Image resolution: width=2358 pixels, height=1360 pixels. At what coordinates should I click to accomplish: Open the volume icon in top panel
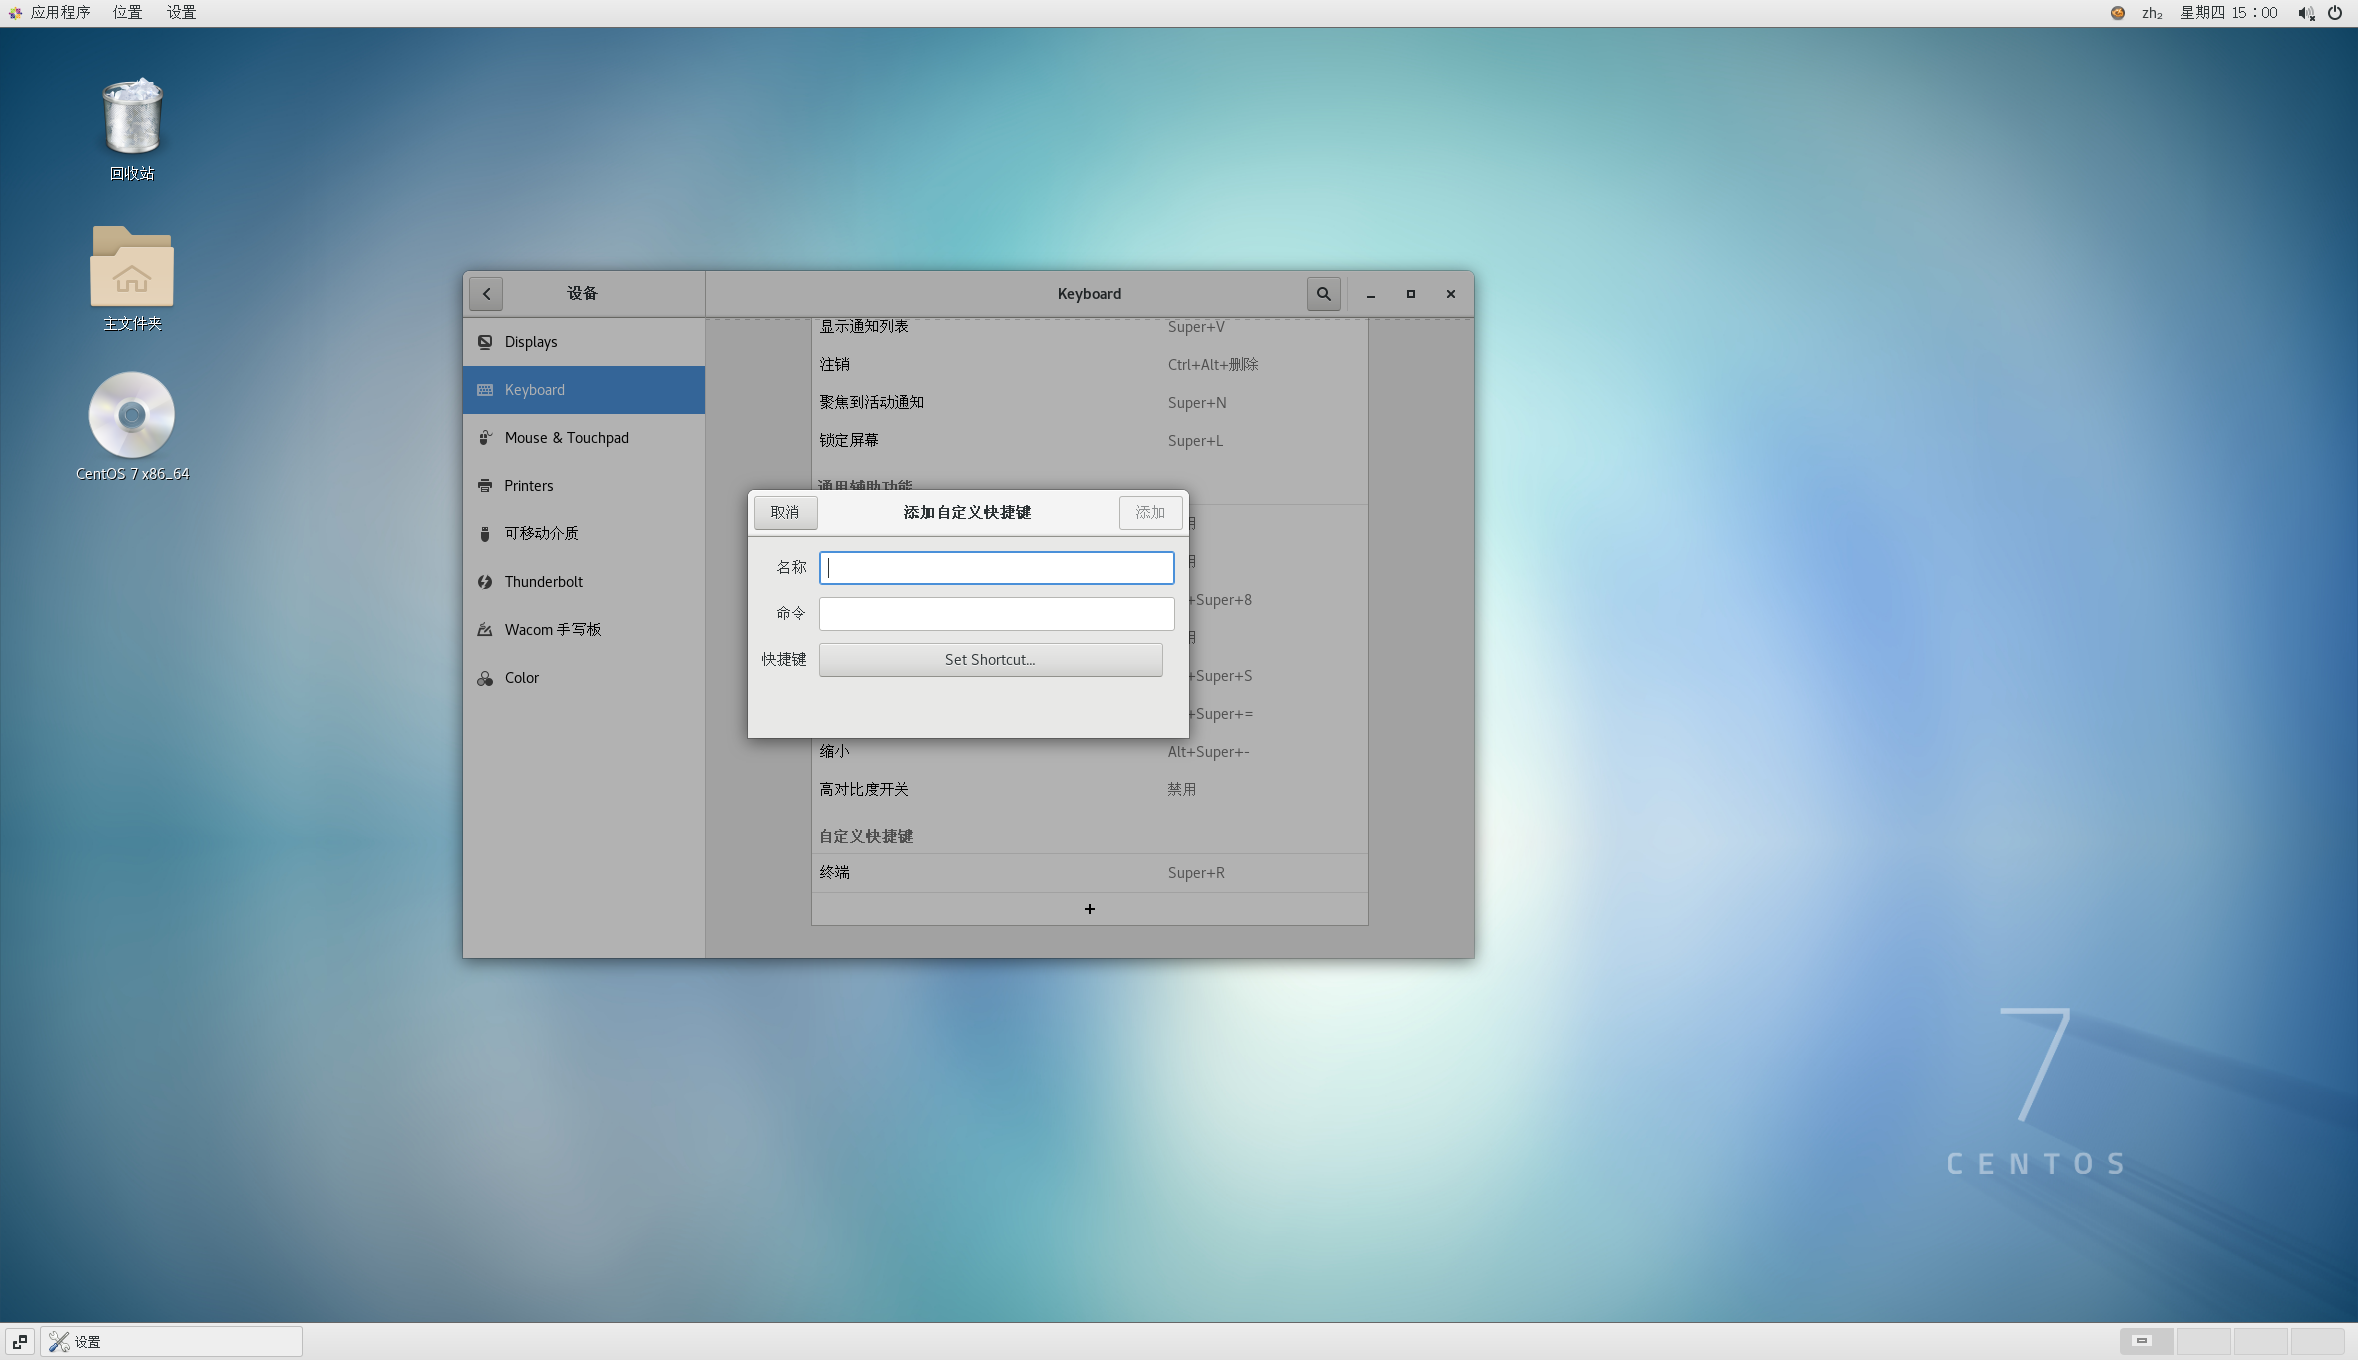pyautogui.click(x=2305, y=13)
